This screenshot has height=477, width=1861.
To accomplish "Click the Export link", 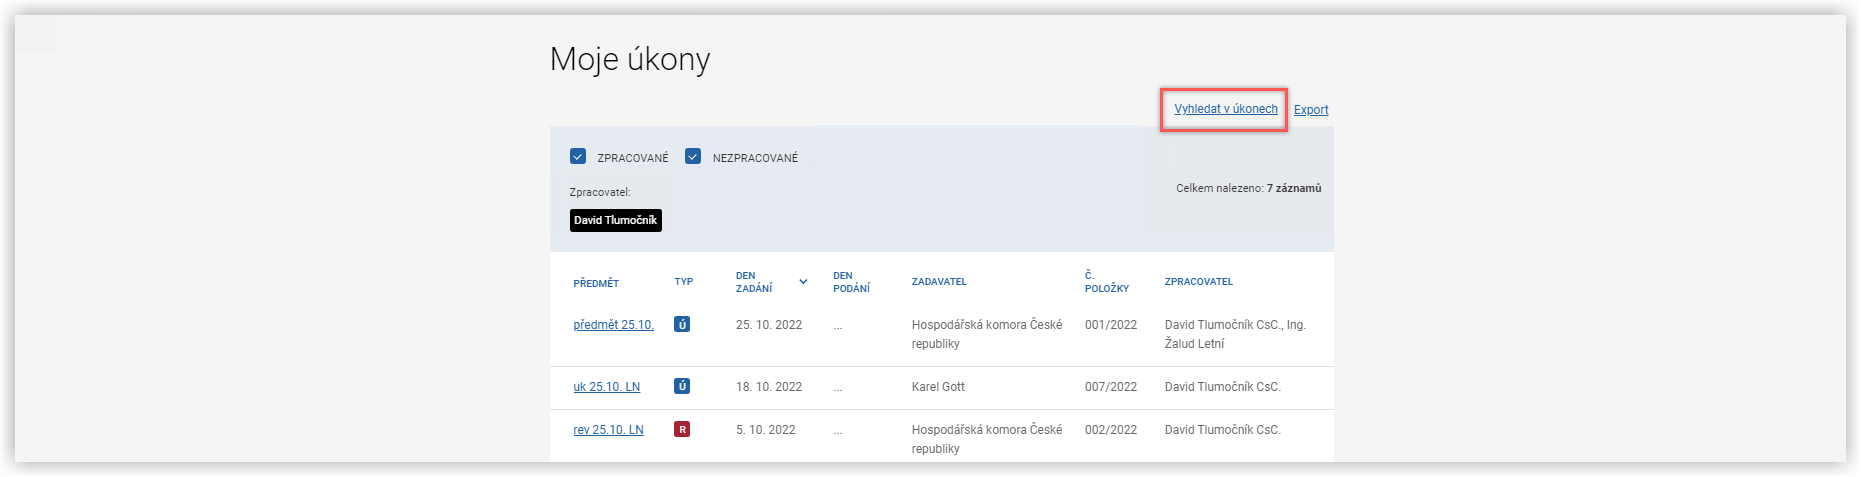I will click(x=1311, y=110).
